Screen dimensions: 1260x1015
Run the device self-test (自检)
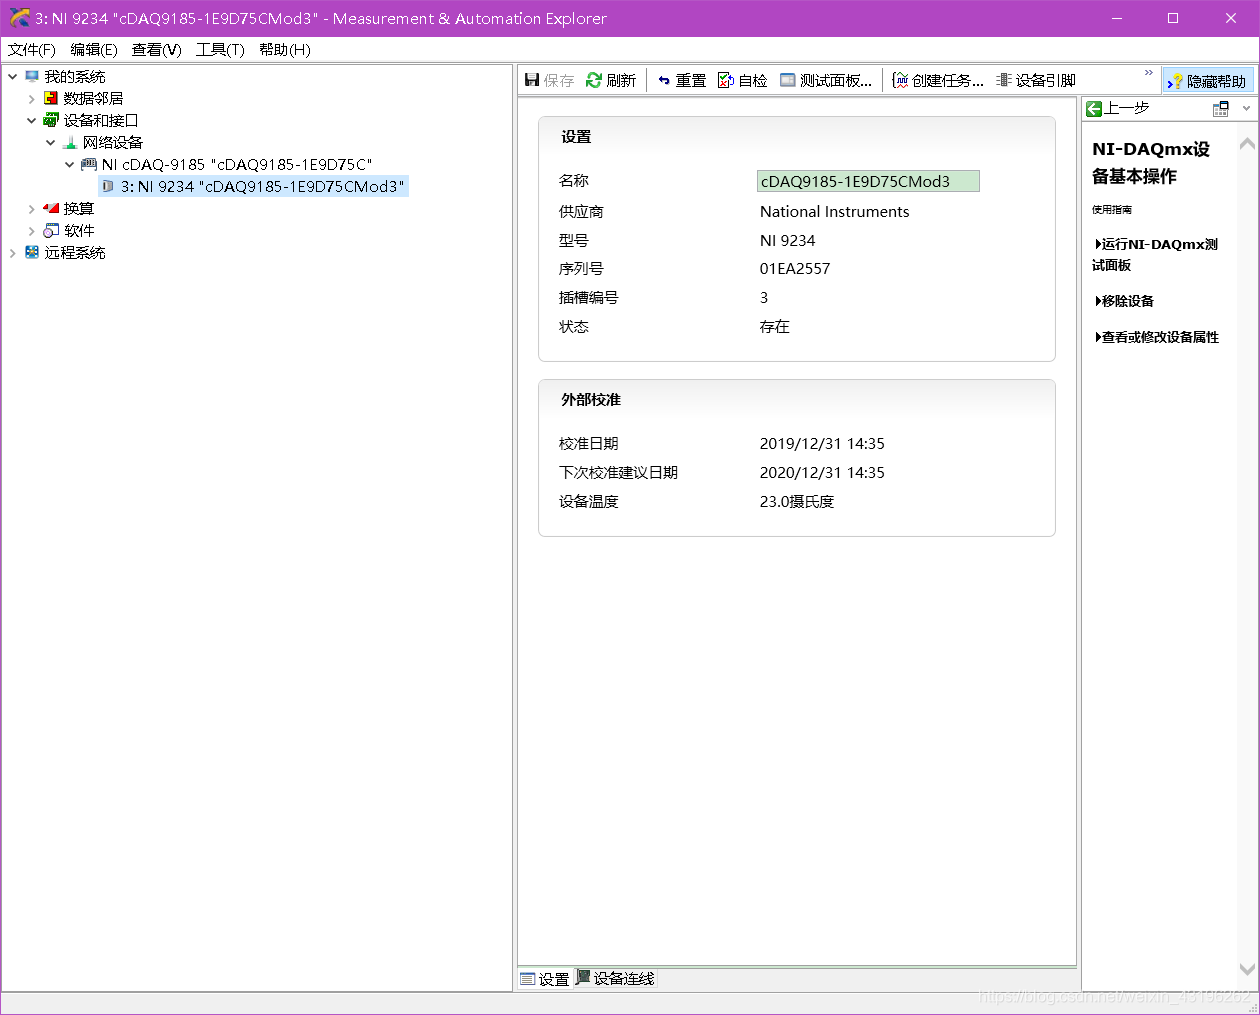743,80
